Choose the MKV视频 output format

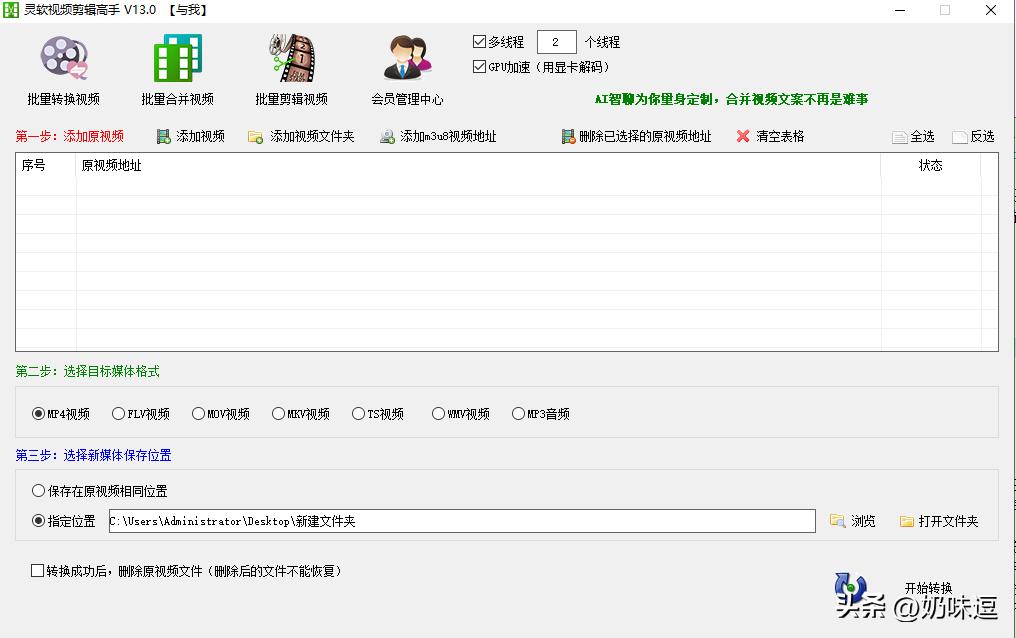pyautogui.click(x=277, y=412)
